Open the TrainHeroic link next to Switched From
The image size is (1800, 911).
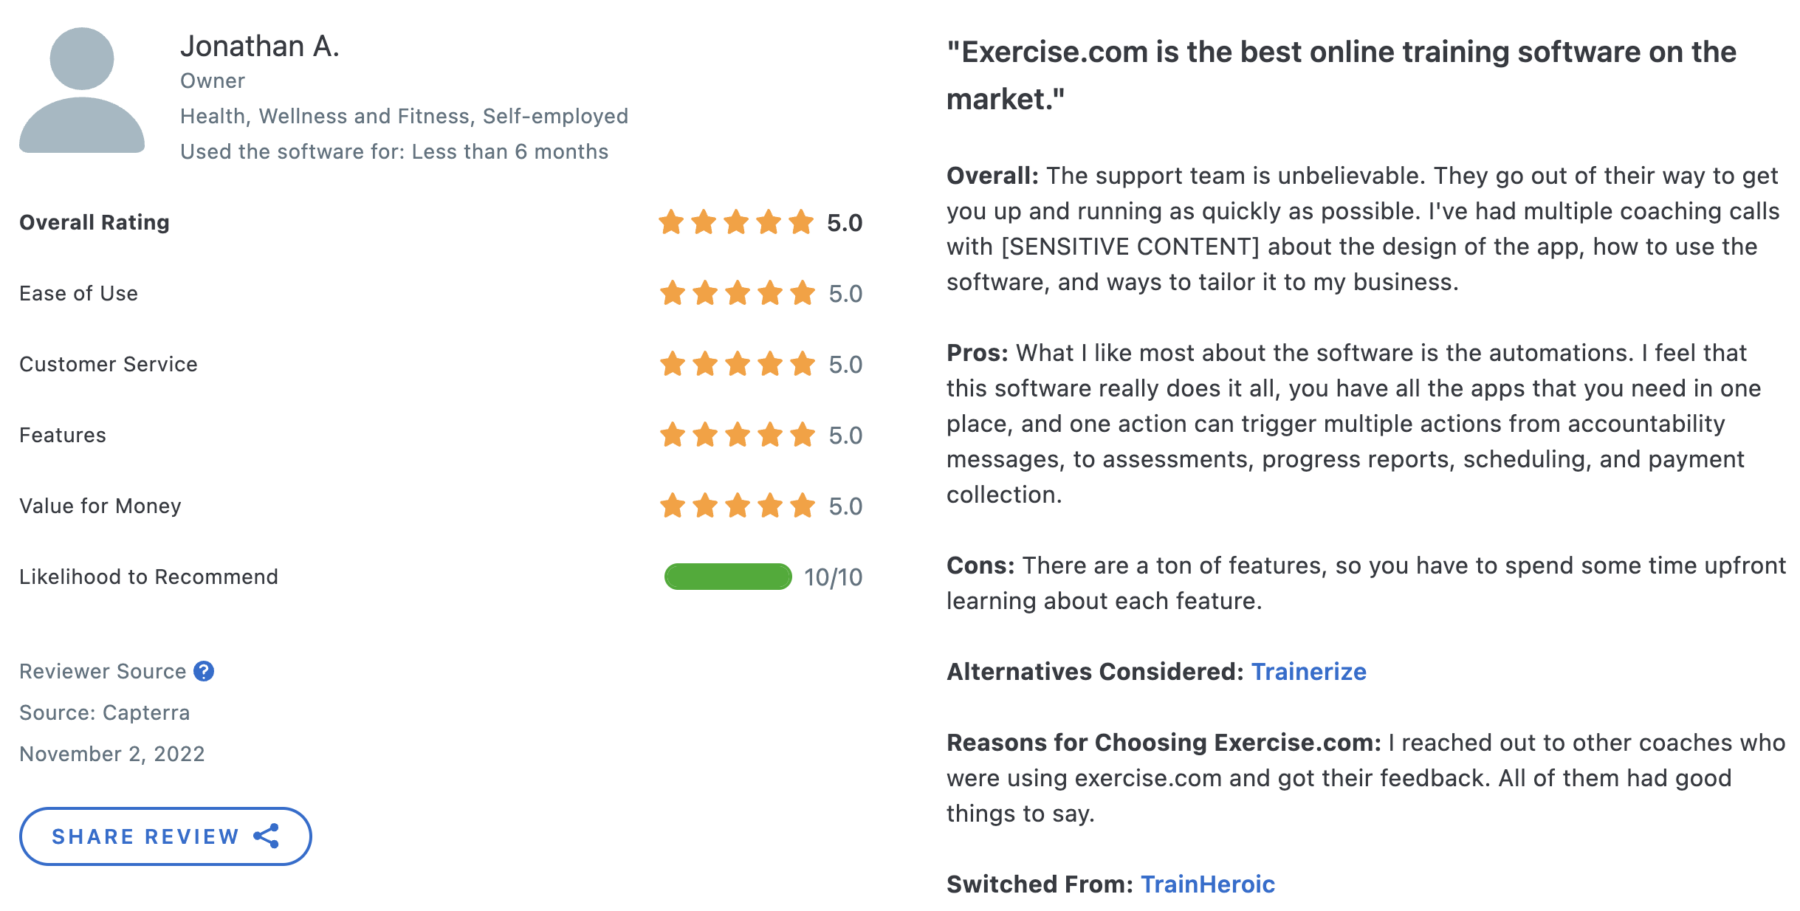pyautogui.click(x=1207, y=884)
